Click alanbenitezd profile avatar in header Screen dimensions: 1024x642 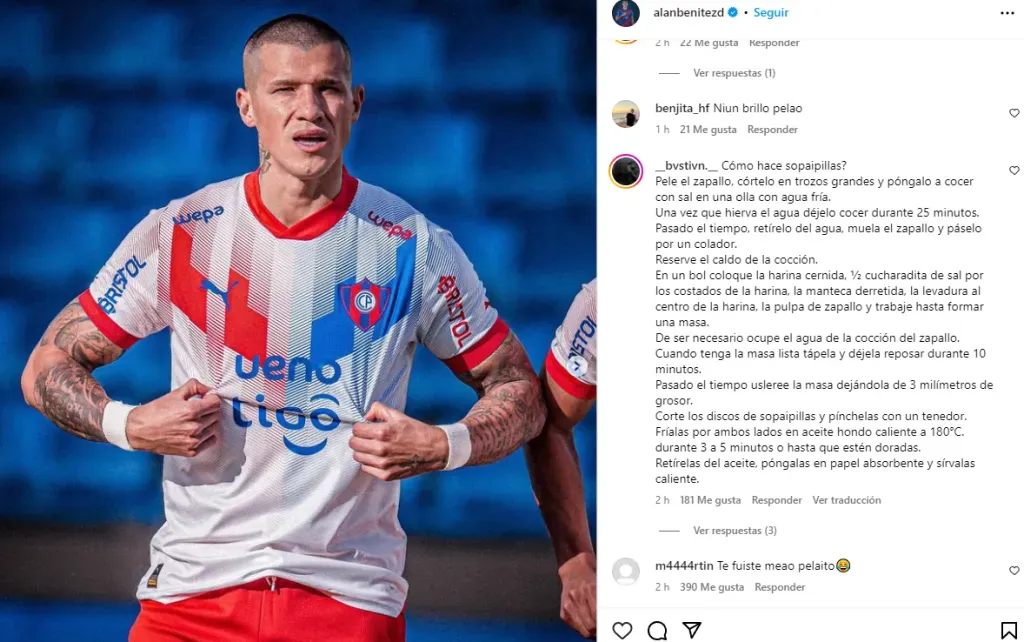tap(626, 13)
